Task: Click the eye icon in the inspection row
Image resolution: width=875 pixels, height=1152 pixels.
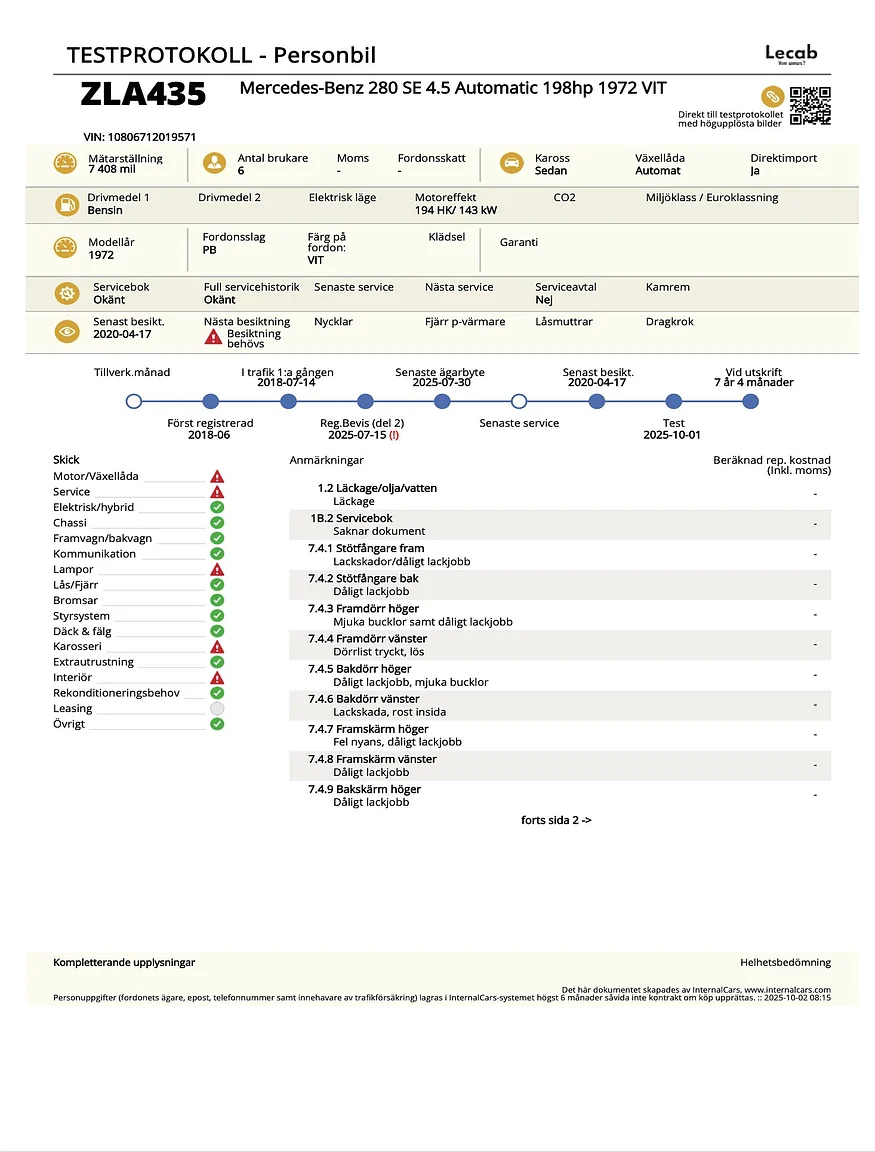Action: point(66,331)
